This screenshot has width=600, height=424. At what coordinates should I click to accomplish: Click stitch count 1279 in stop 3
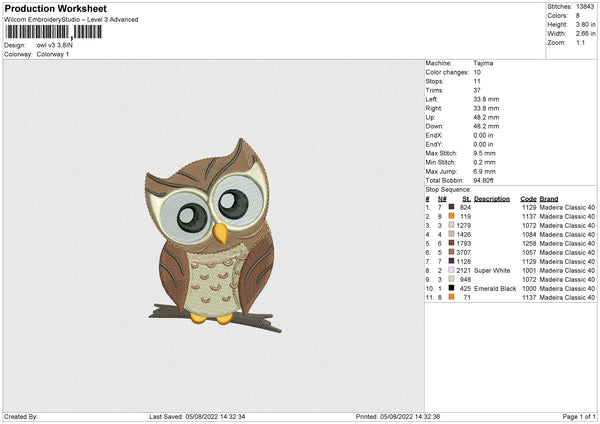click(464, 225)
